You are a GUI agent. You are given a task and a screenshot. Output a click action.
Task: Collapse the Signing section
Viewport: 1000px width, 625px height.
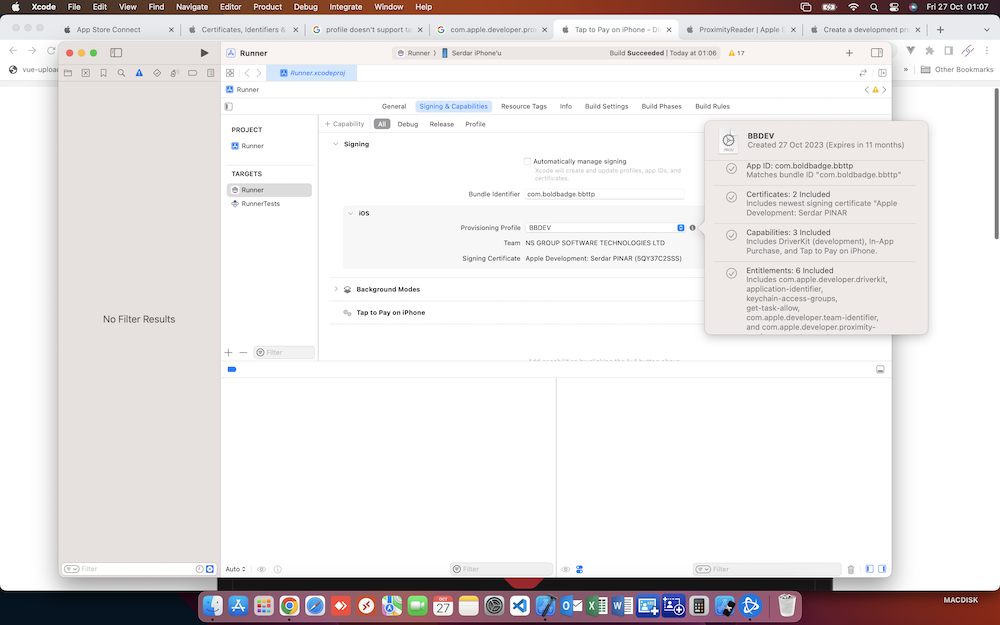pos(335,144)
